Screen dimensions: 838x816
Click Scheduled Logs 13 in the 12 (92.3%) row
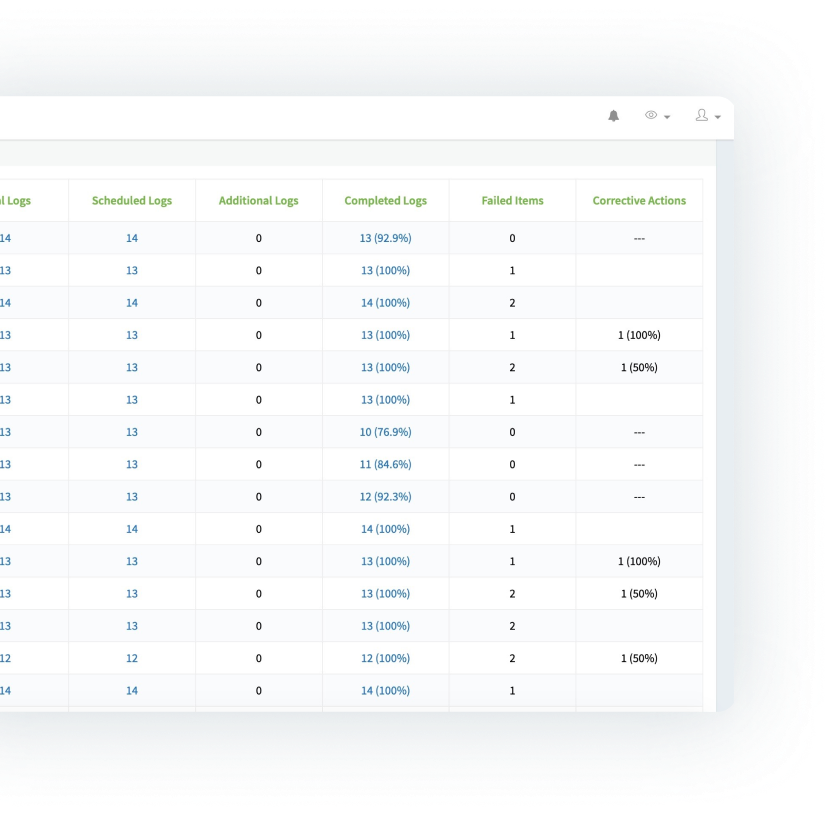click(132, 497)
